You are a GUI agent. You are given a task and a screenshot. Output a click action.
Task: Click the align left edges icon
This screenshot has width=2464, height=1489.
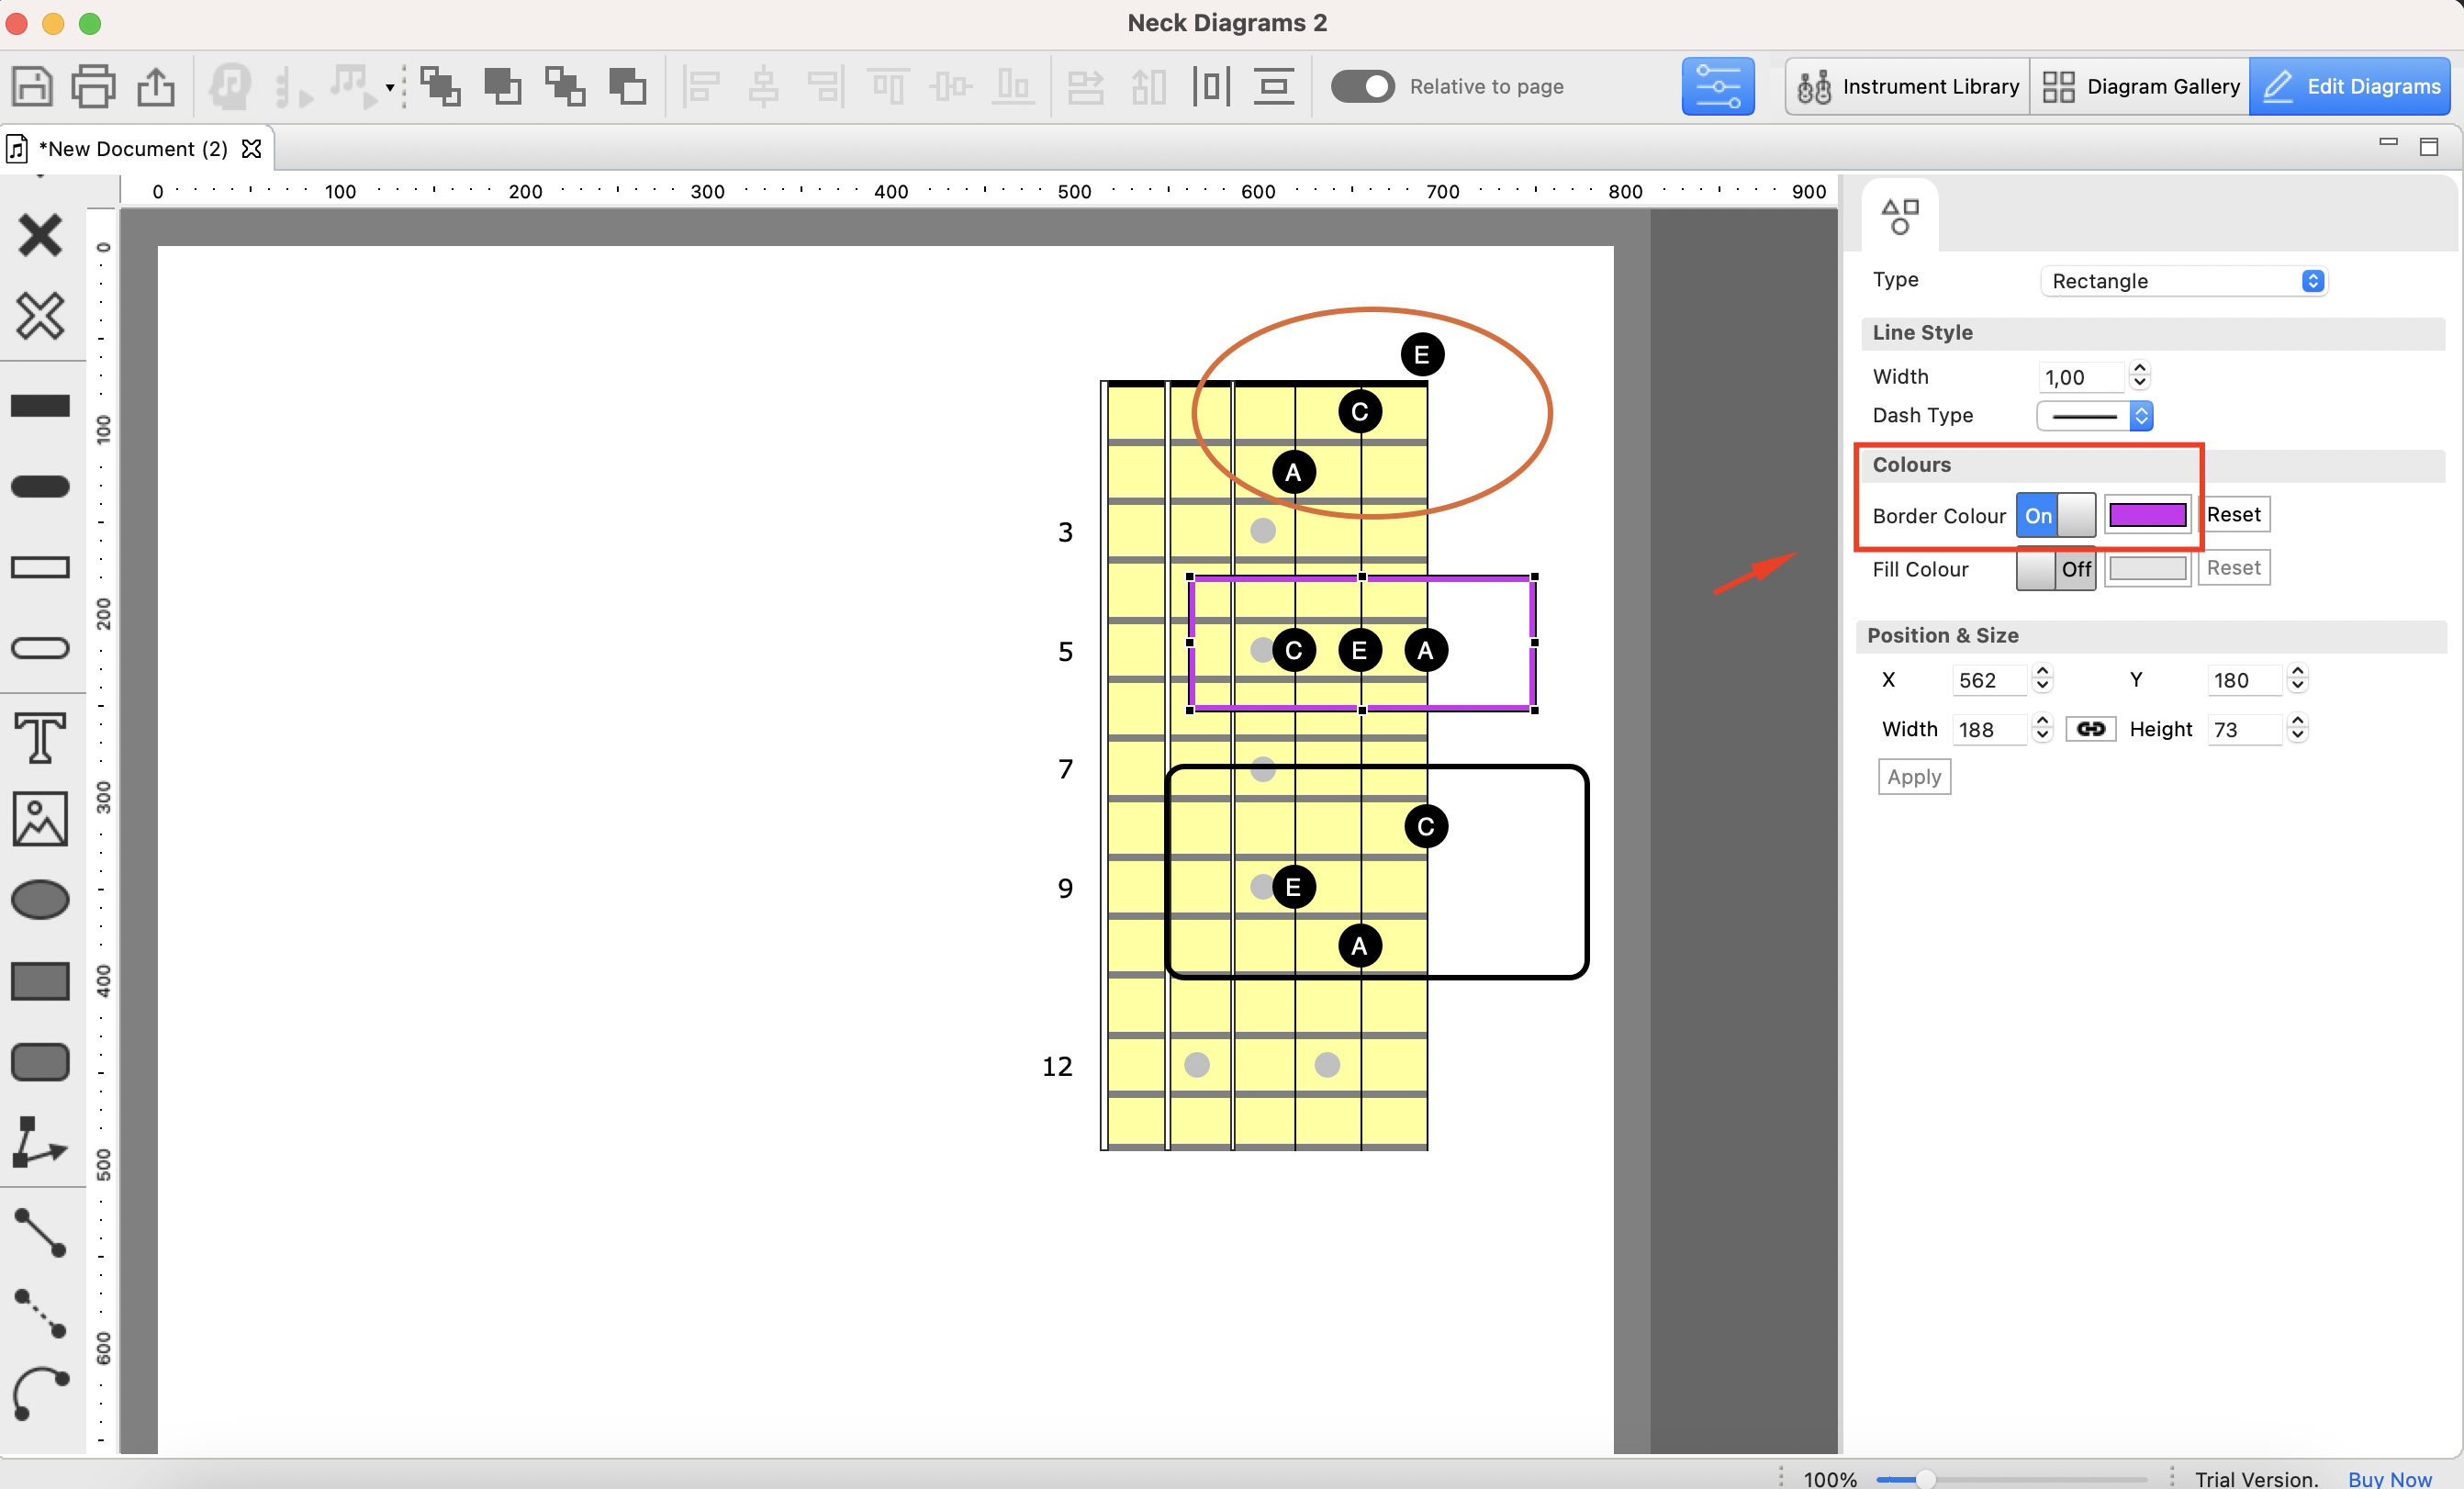pyautogui.click(x=701, y=87)
